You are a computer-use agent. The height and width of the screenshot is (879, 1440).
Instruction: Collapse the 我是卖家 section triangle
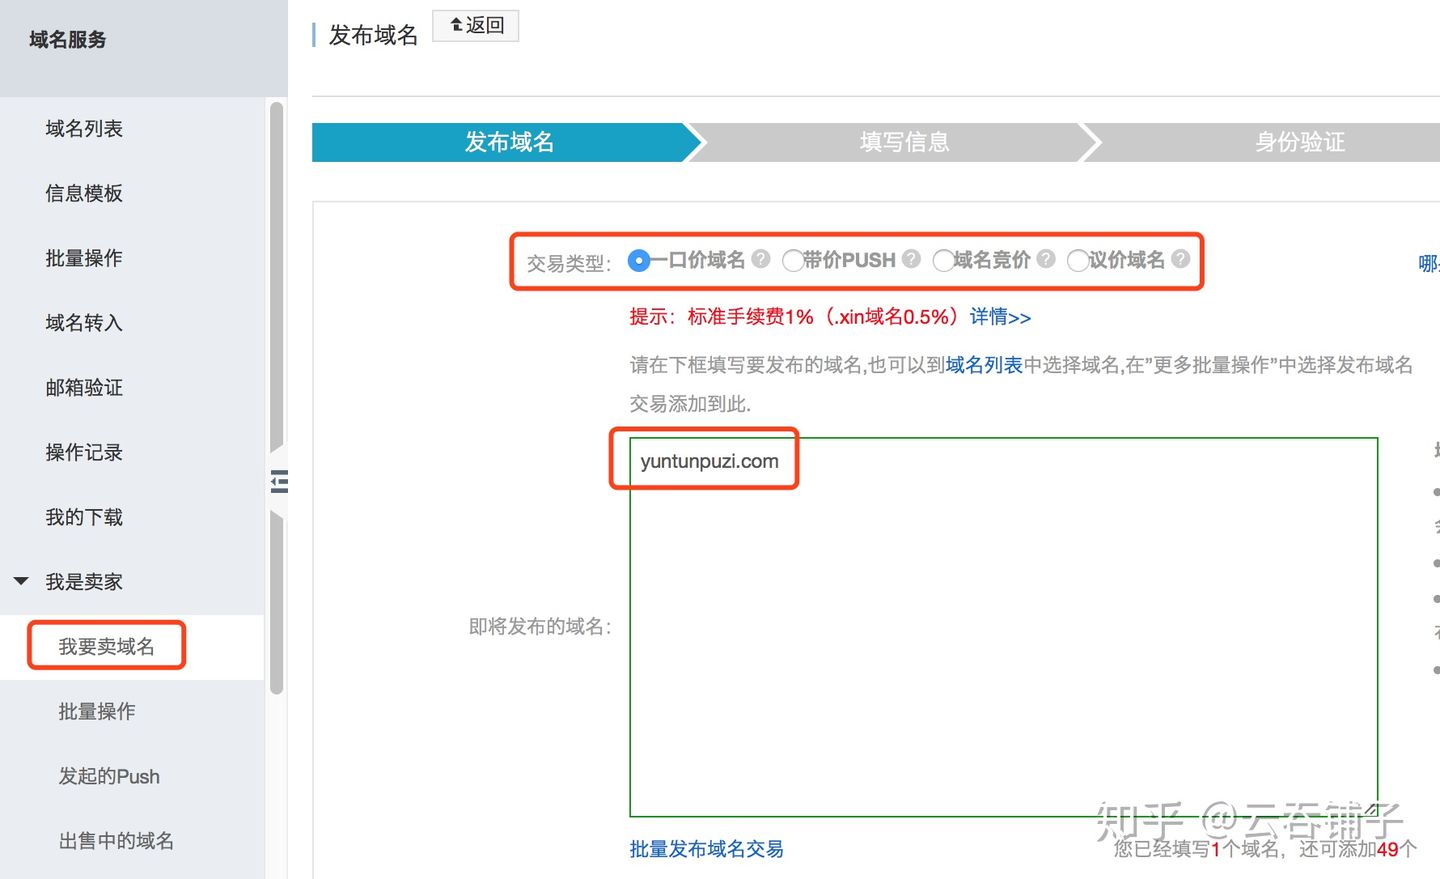21,581
